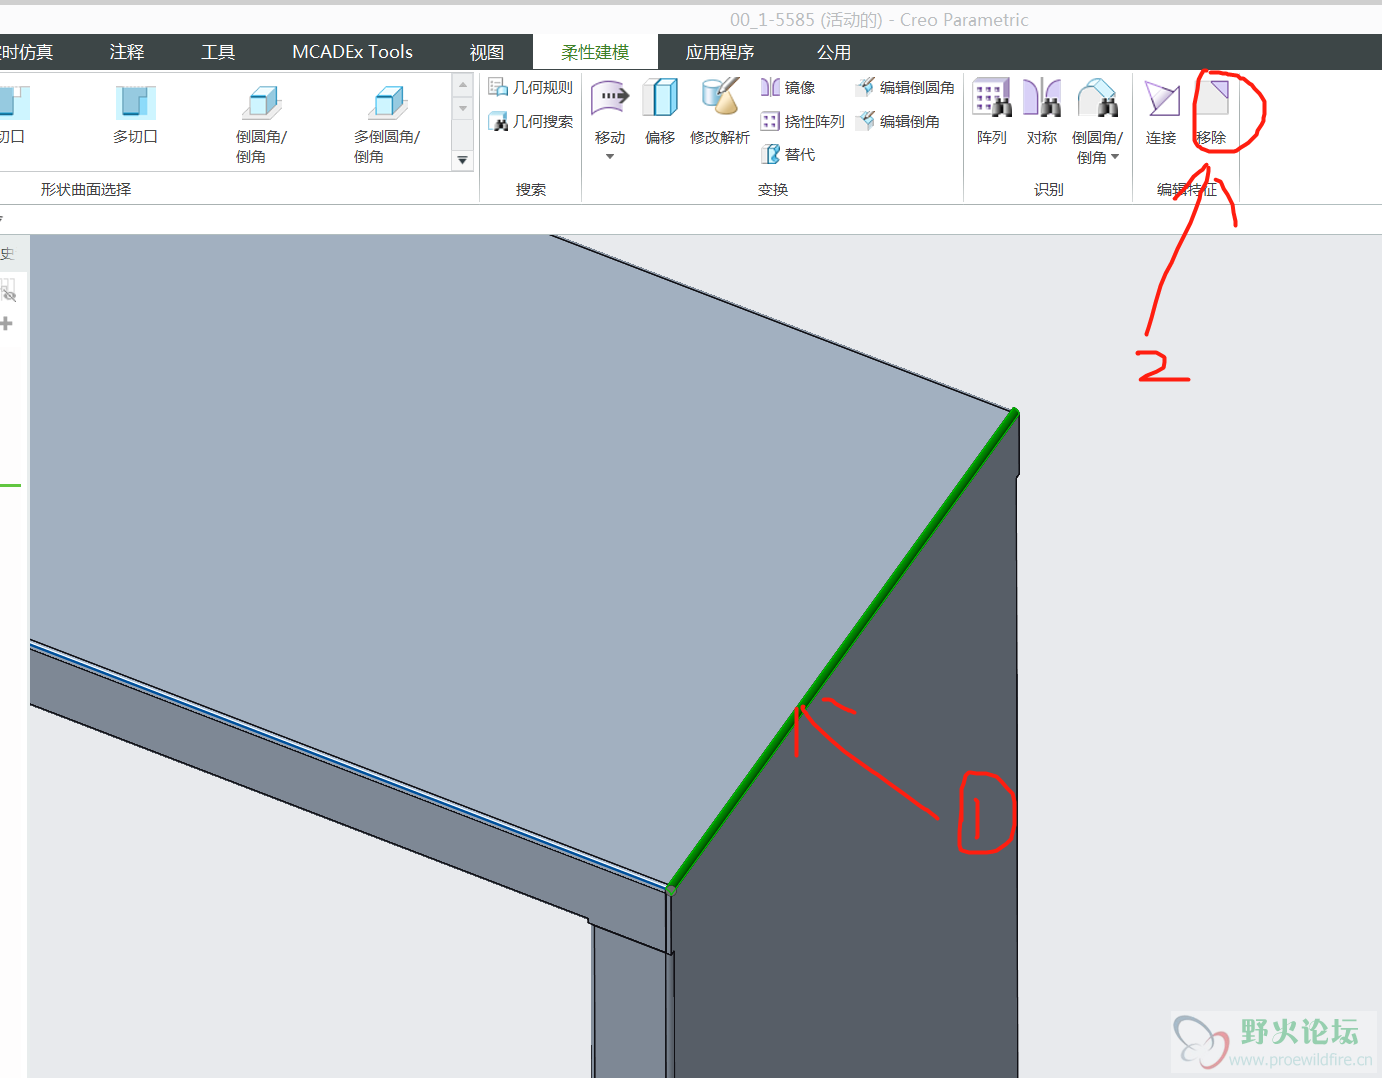Image resolution: width=1382 pixels, height=1078 pixels.
Task: Open 编辑倒圆角 edit round
Action: tap(905, 88)
